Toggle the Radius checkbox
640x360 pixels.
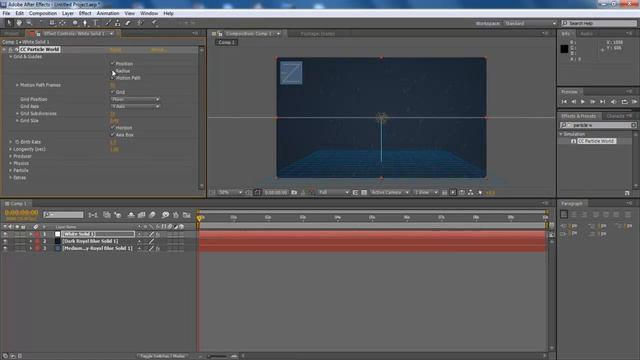(113, 71)
